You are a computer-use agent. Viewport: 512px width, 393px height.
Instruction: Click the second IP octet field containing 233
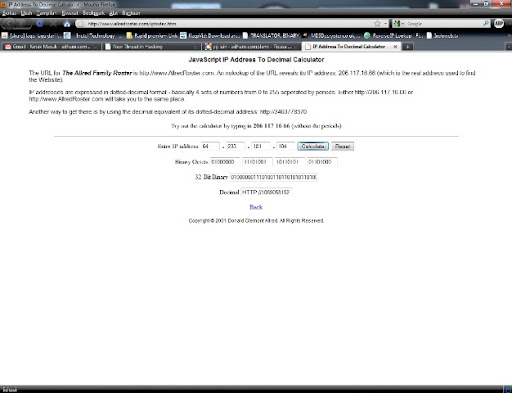click(x=236, y=146)
